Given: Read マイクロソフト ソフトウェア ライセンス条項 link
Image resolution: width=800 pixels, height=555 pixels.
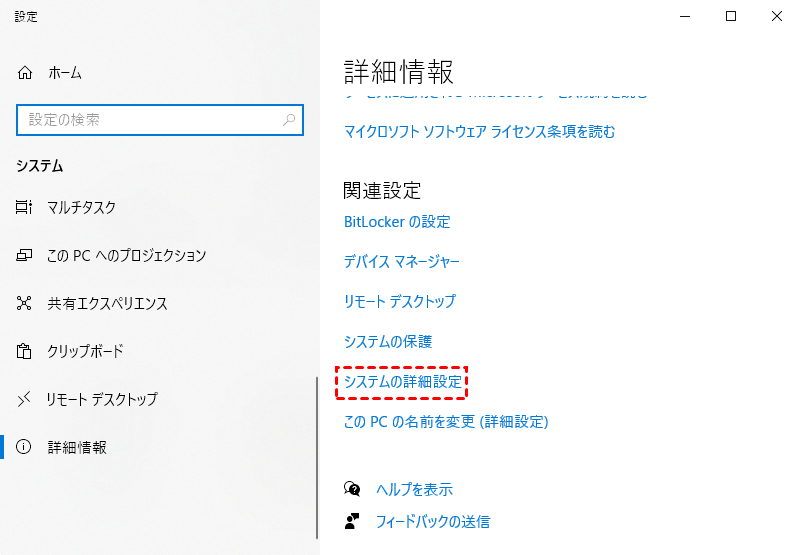Looking at the screenshot, I should point(480,132).
